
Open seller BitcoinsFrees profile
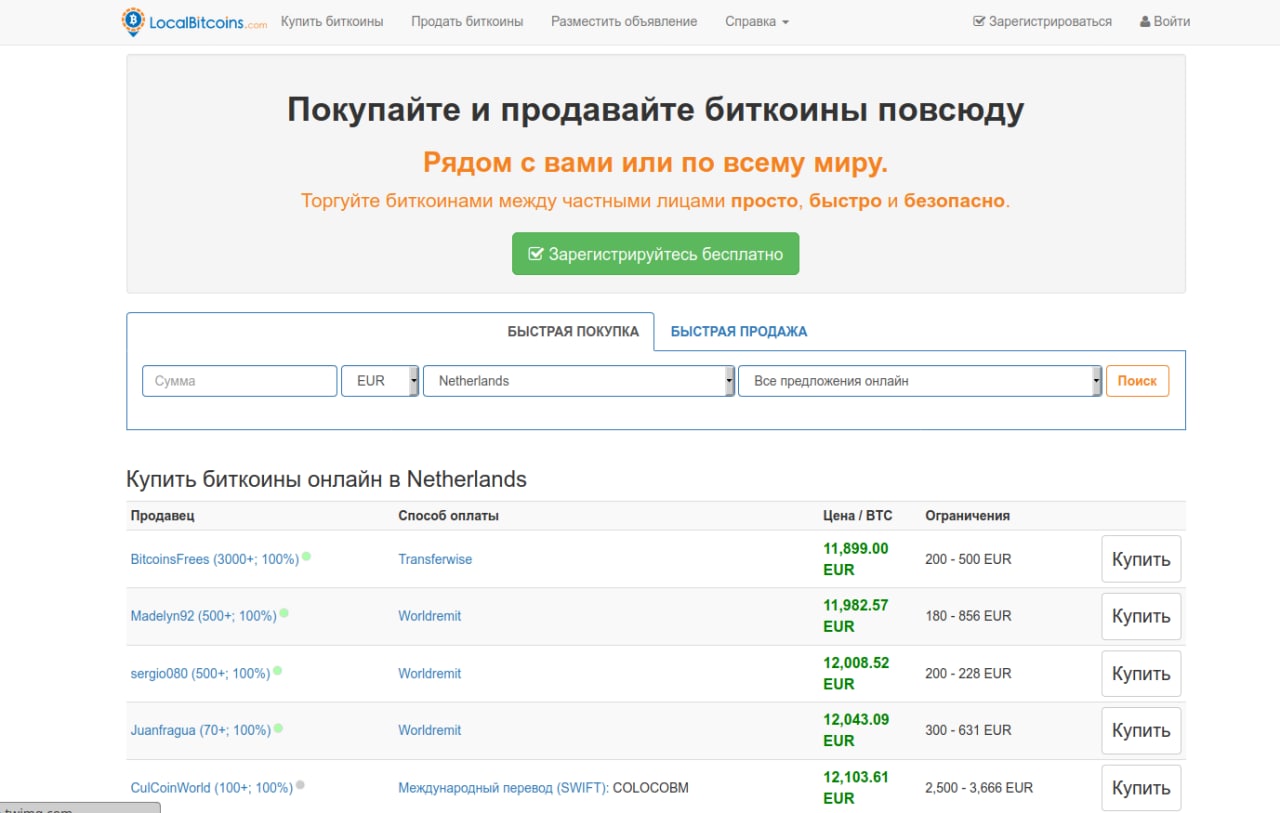(x=215, y=560)
